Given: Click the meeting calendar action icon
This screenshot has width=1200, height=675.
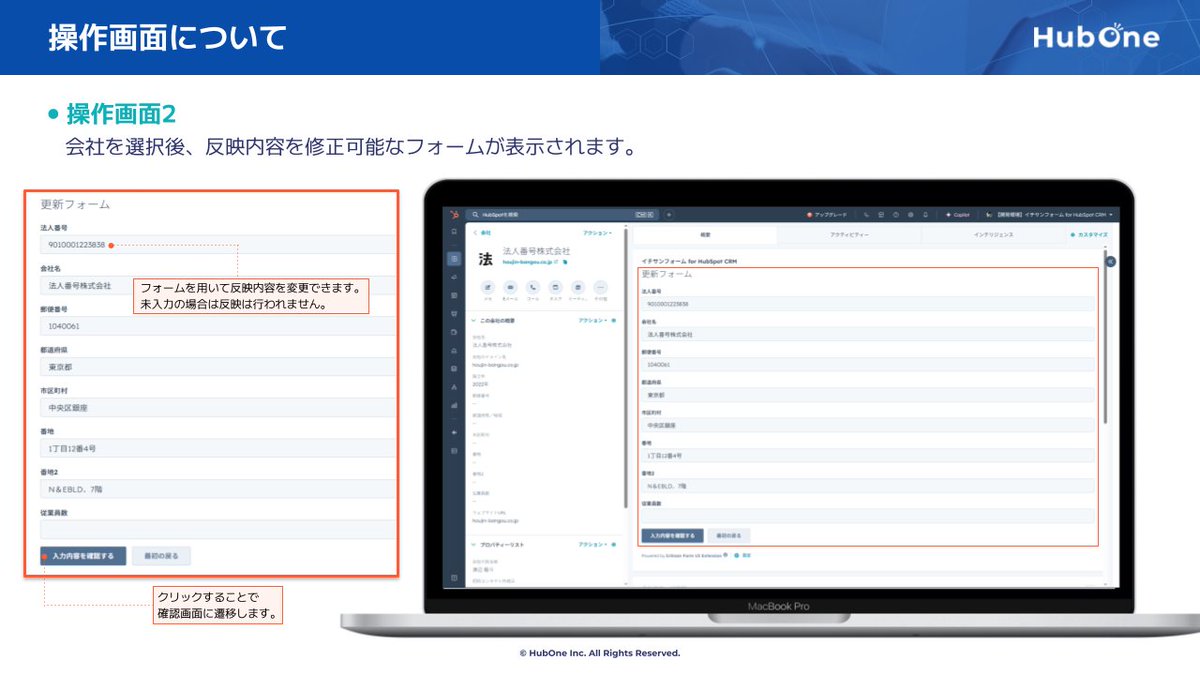Looking at the screenshot, I should (x=578, y=287).
